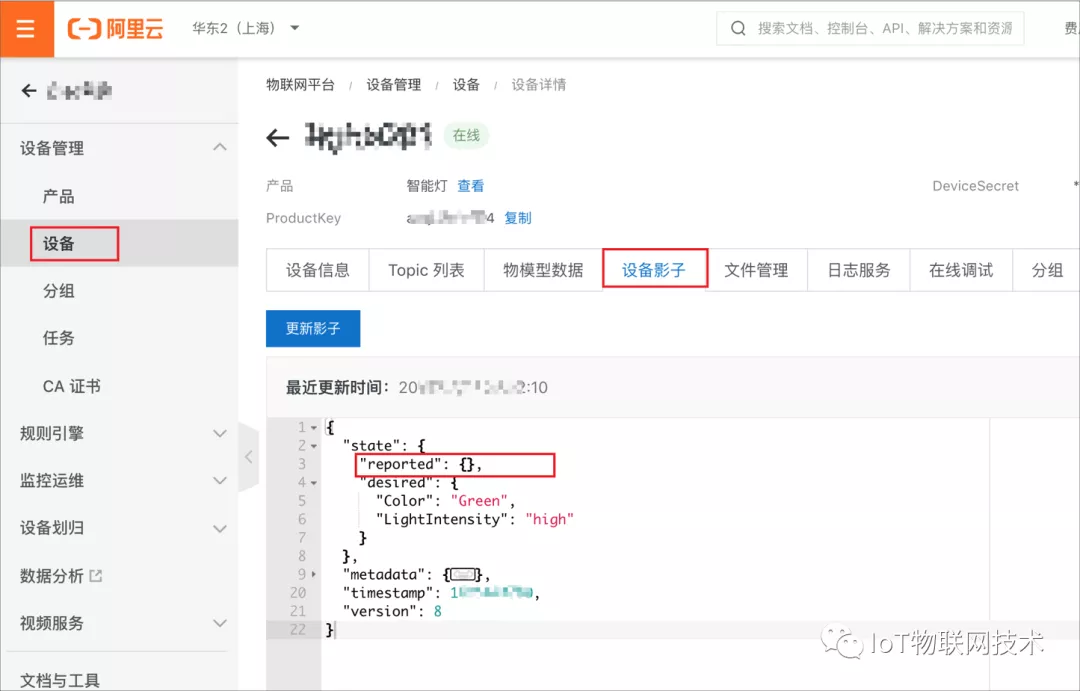Open the hamburger menu in the top bar

[x=26, y=28]
